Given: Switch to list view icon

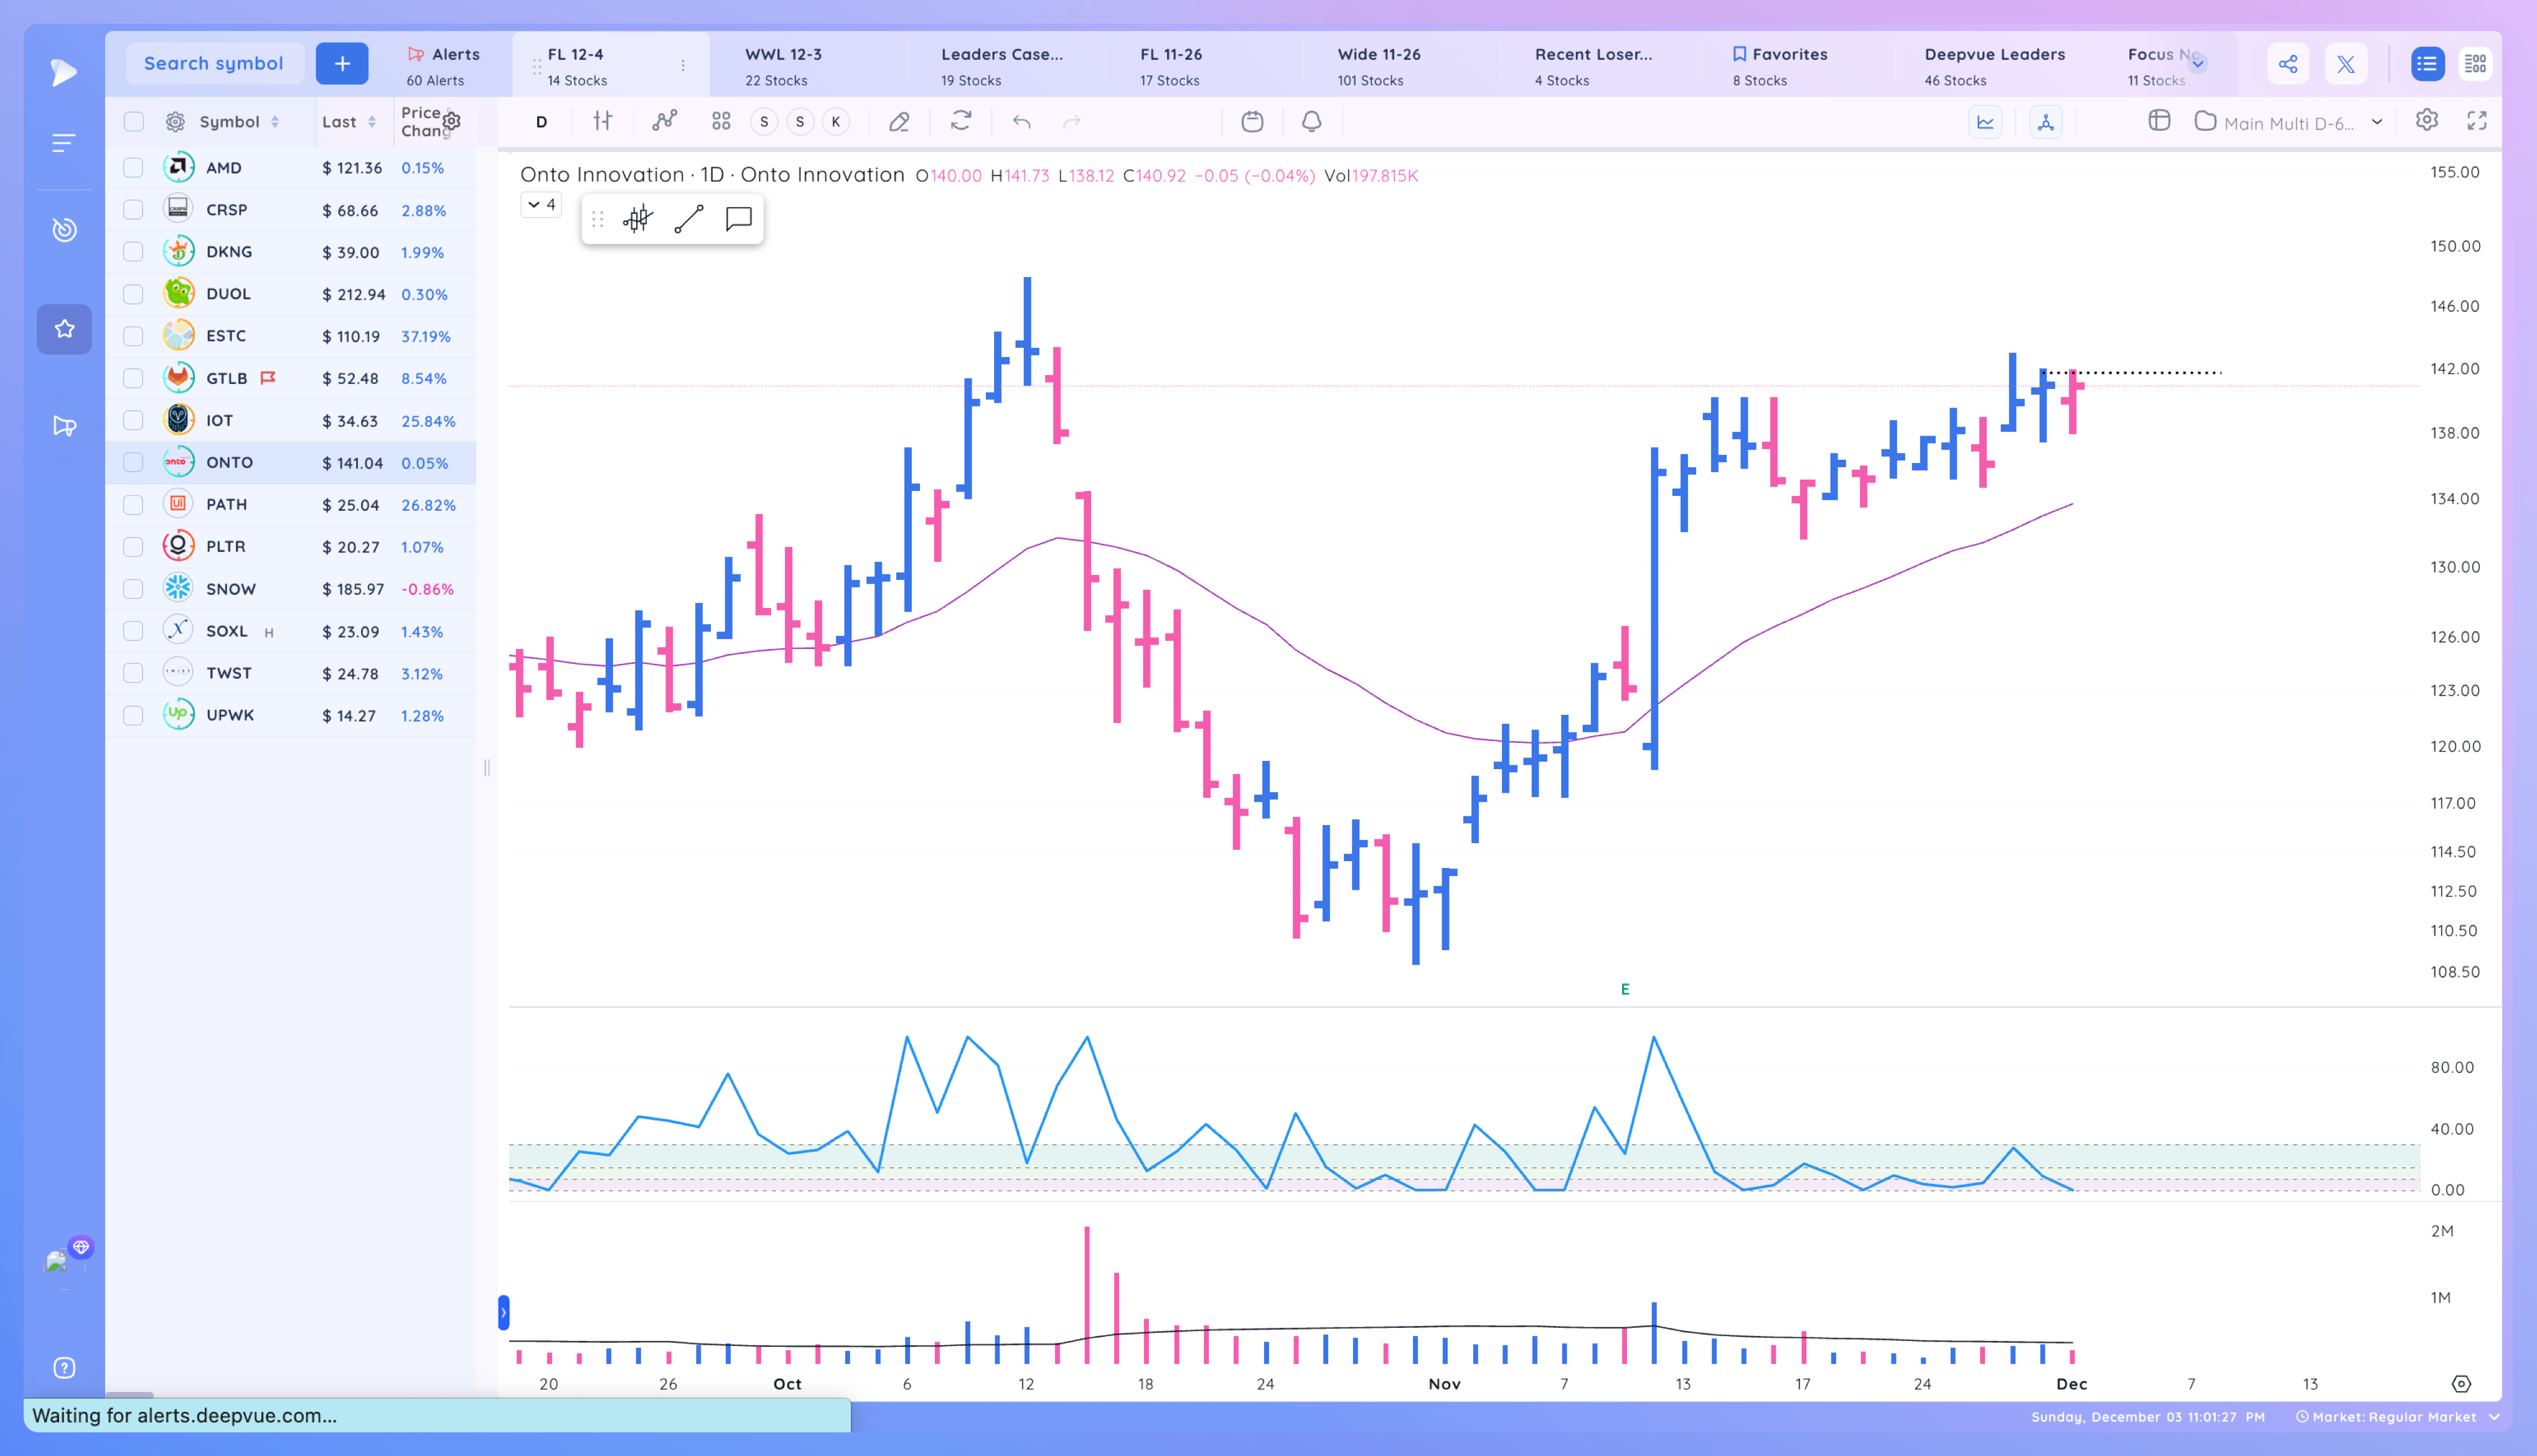Looking at the screenshot, I should click(x=2427, y=64).
